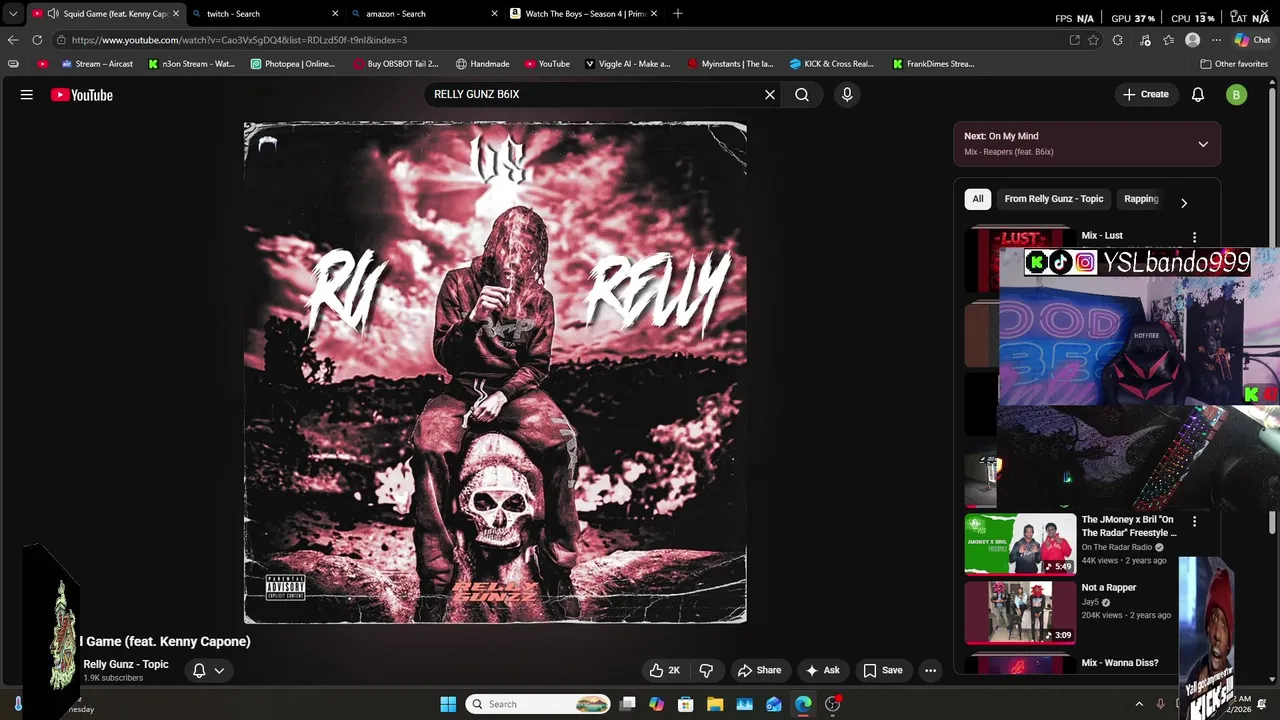
Task: Start voice search with the microphone
Action: (847, 95)
